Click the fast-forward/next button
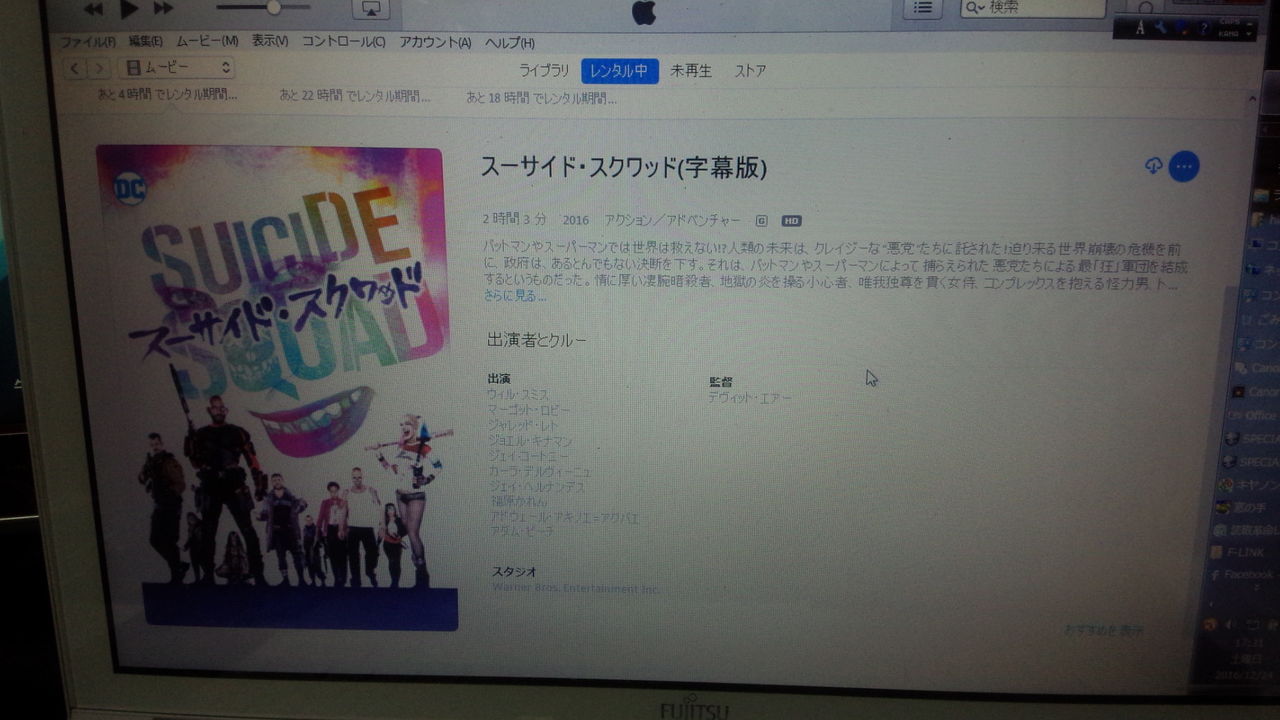The height and width of the screenshot is (720, 1280). click(x=163, y=9)
